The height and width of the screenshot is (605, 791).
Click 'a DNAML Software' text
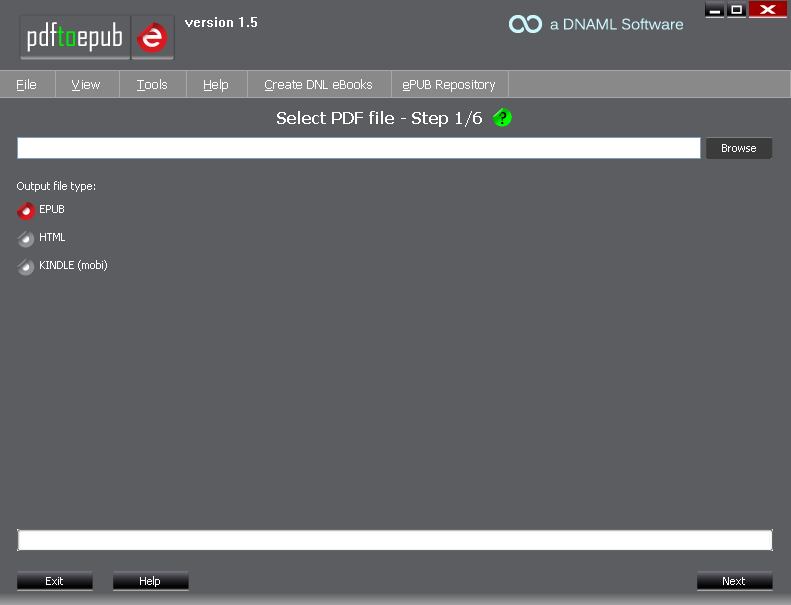(616, 24)
